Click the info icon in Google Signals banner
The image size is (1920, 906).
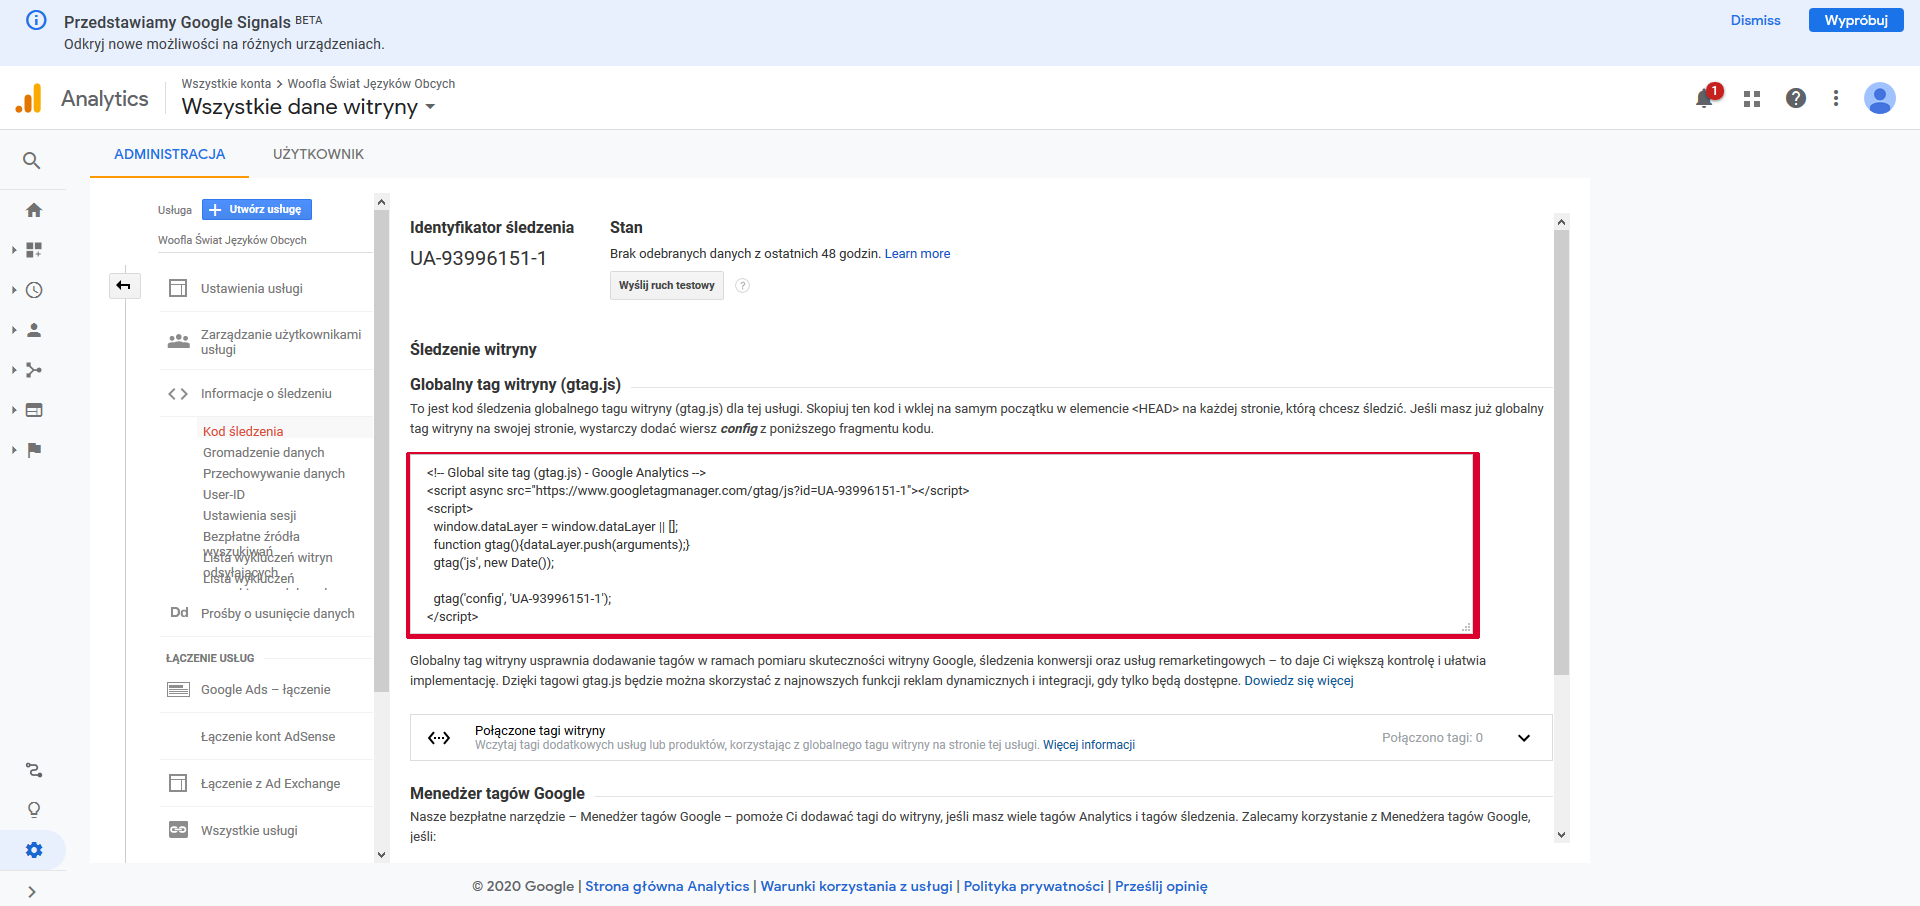pos(36,20)
